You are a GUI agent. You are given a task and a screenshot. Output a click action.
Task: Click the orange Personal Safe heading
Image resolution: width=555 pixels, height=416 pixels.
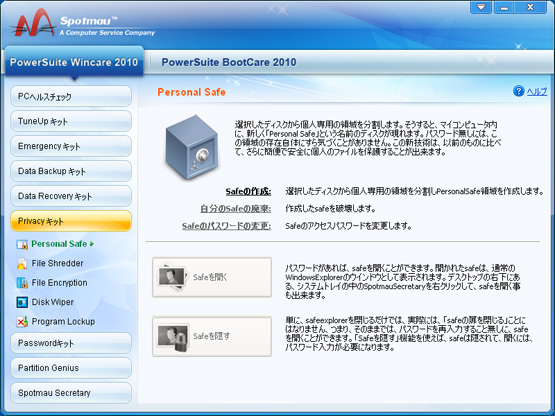[191, 92]
